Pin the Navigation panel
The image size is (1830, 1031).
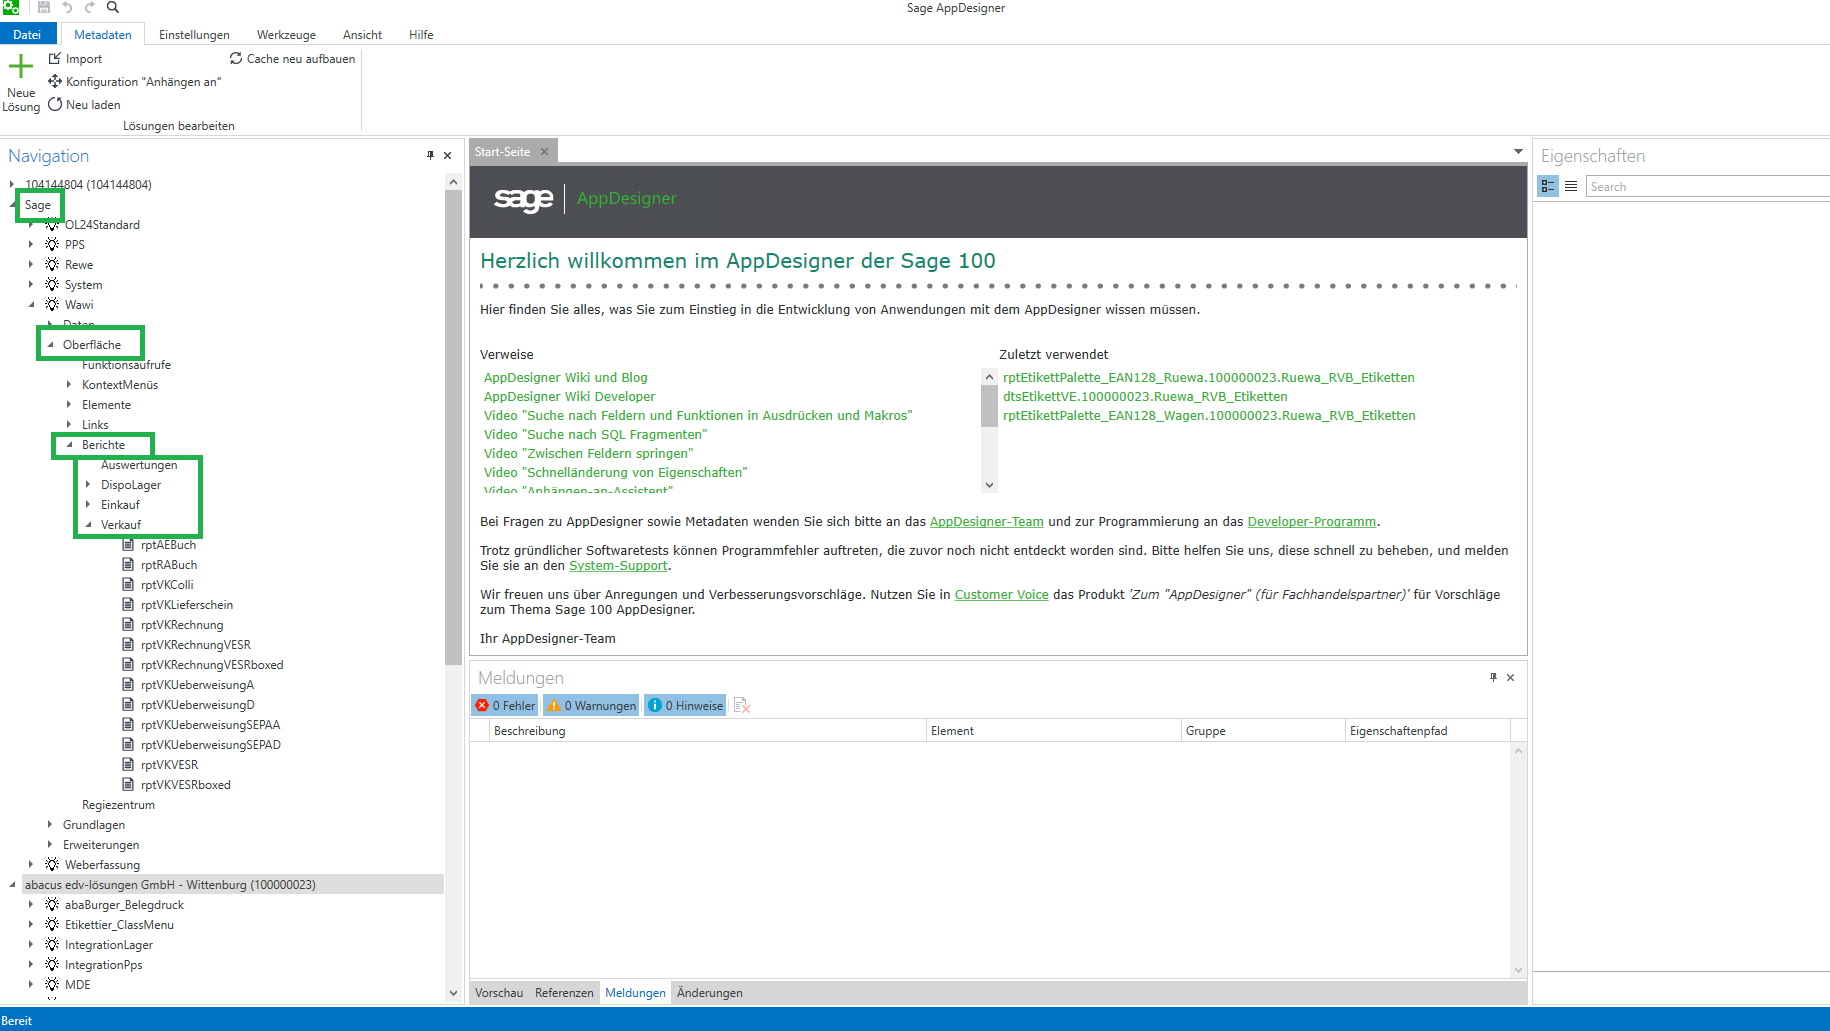tap(430, 155)
